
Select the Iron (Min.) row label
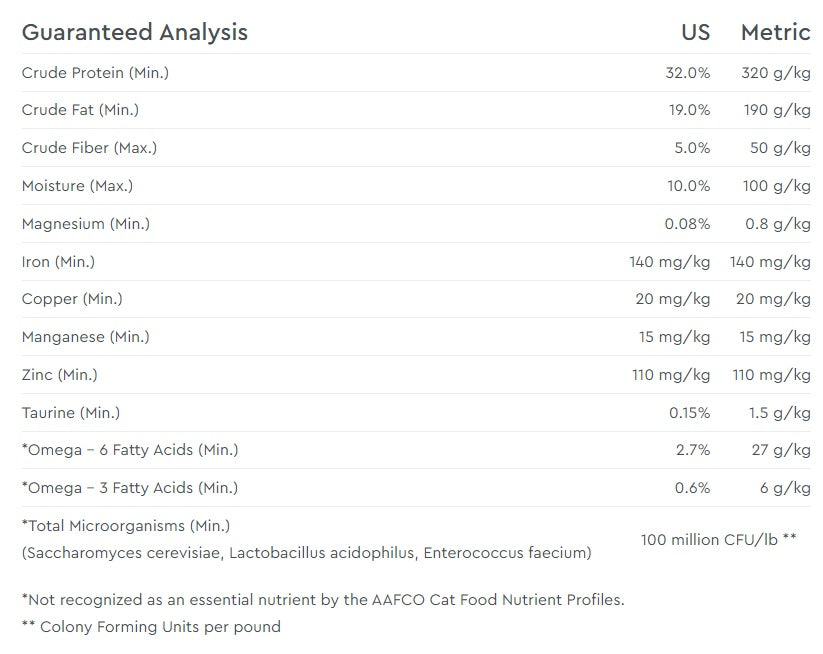[x=58, y=262]
